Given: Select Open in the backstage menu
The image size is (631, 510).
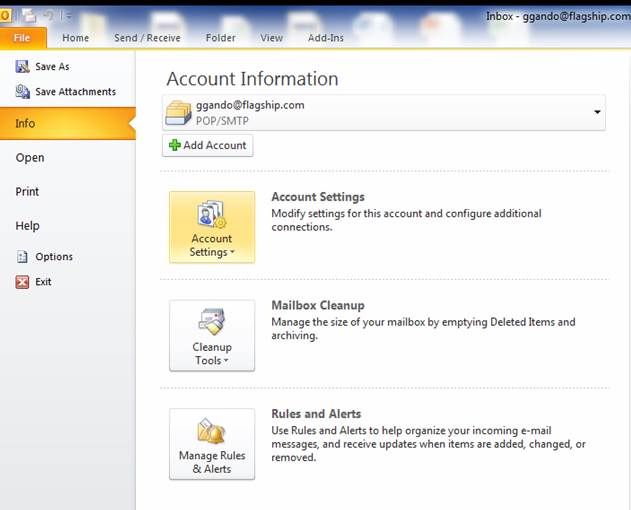Looking at the screenshot, I should tap(30, 157).
